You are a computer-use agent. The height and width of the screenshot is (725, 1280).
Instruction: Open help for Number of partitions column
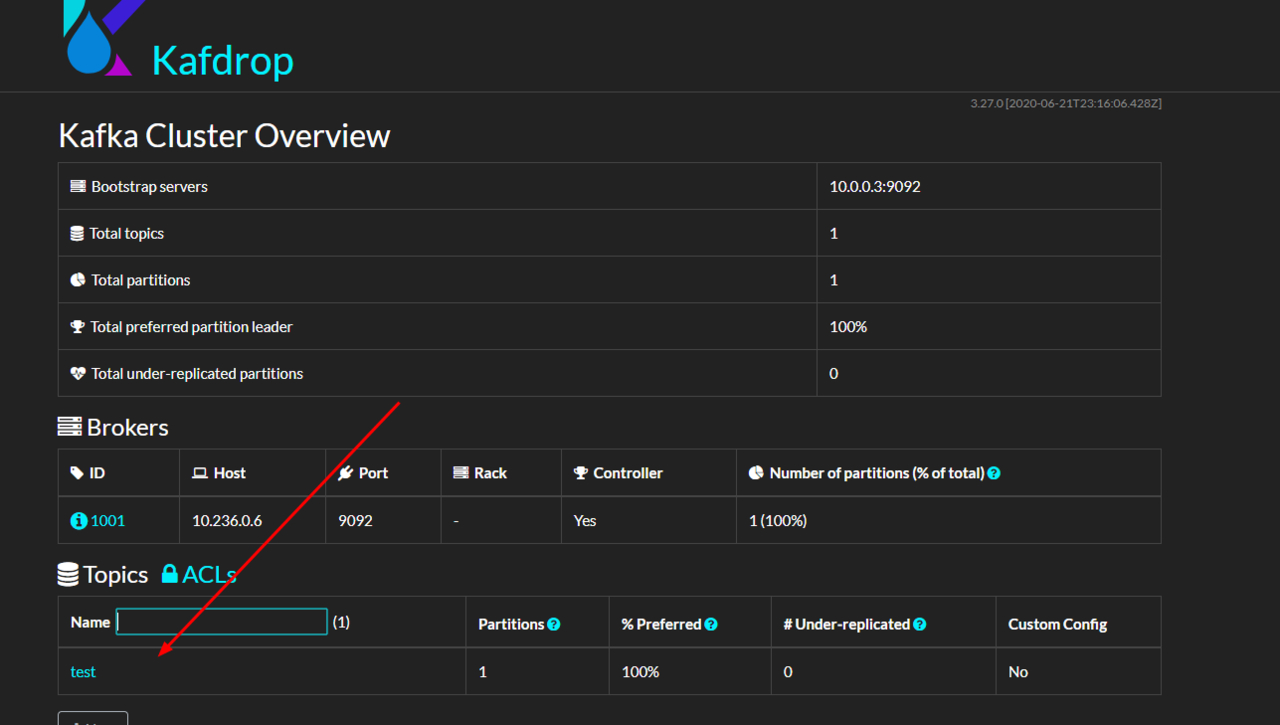point(994,473)
